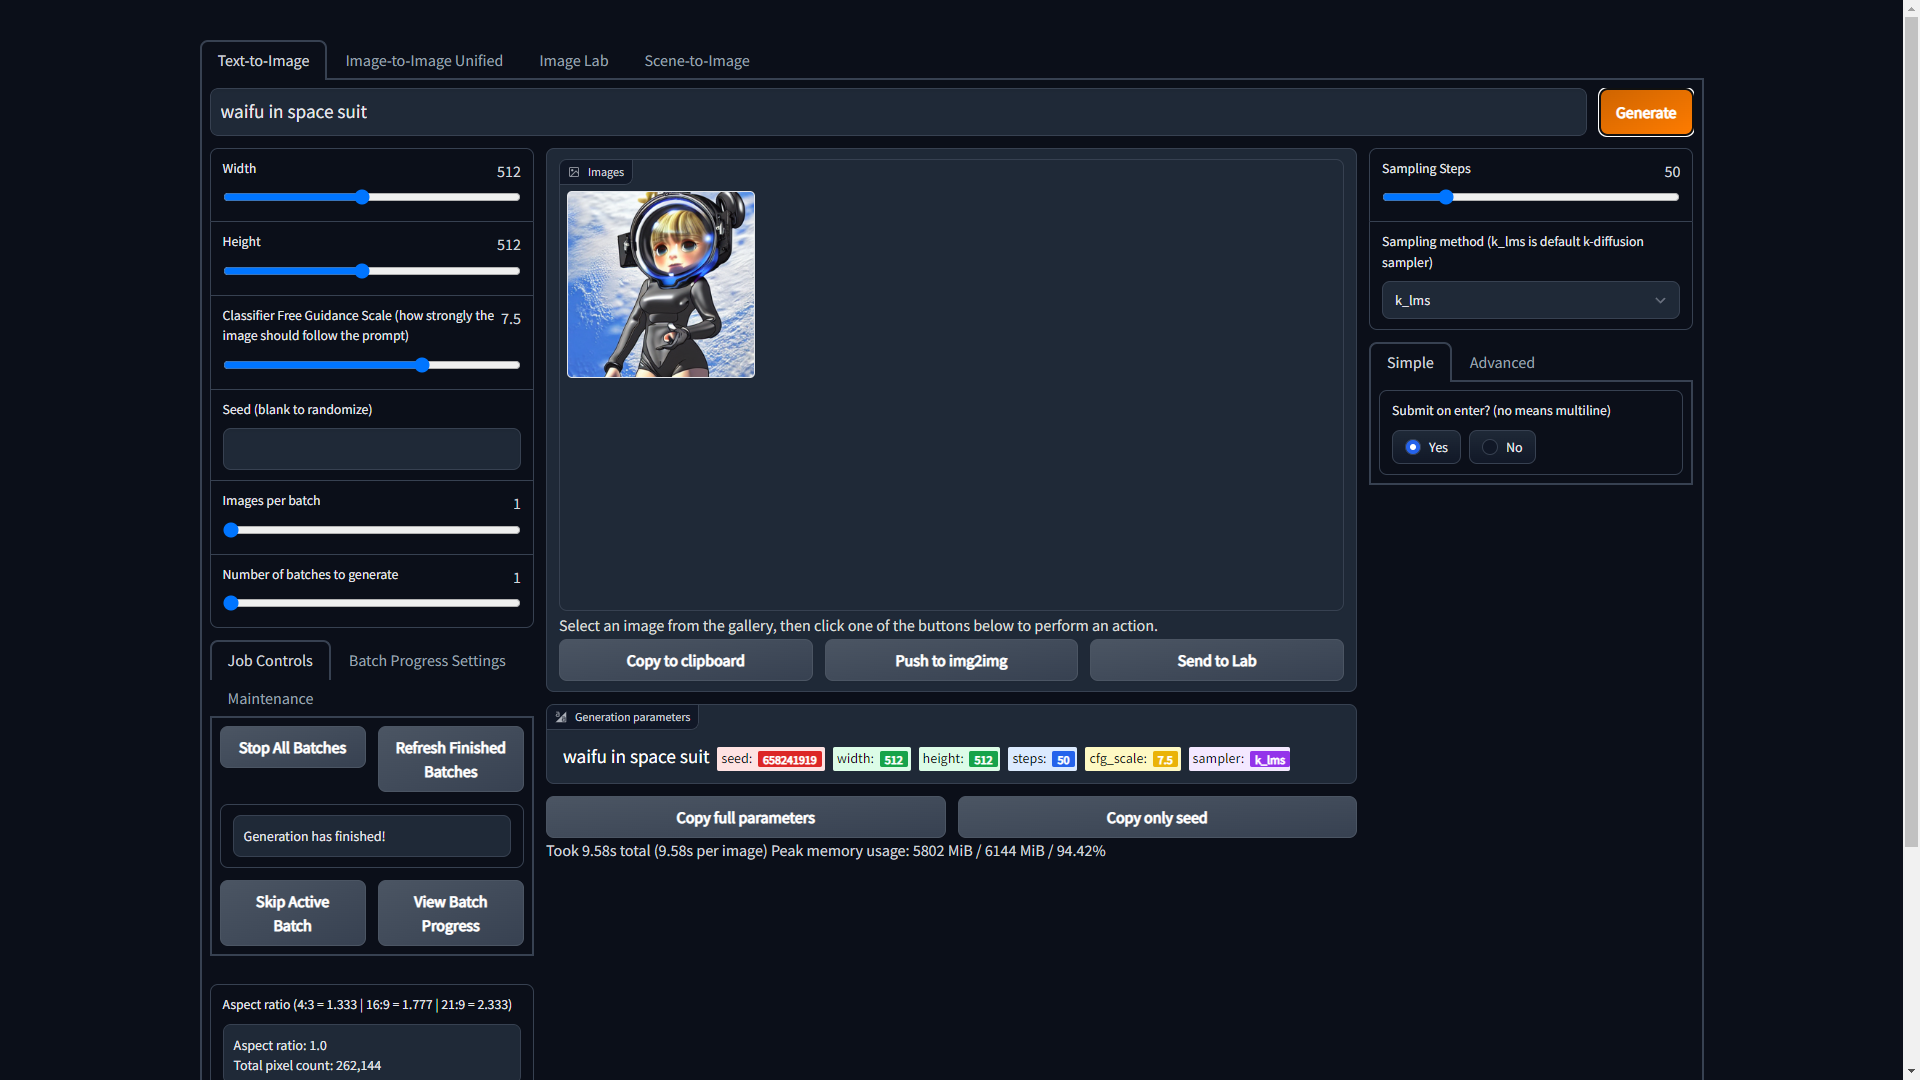The height and width of the screenshot is (1080, 1920).
Task: Click Copy to clipboard button
Action: 685,661
